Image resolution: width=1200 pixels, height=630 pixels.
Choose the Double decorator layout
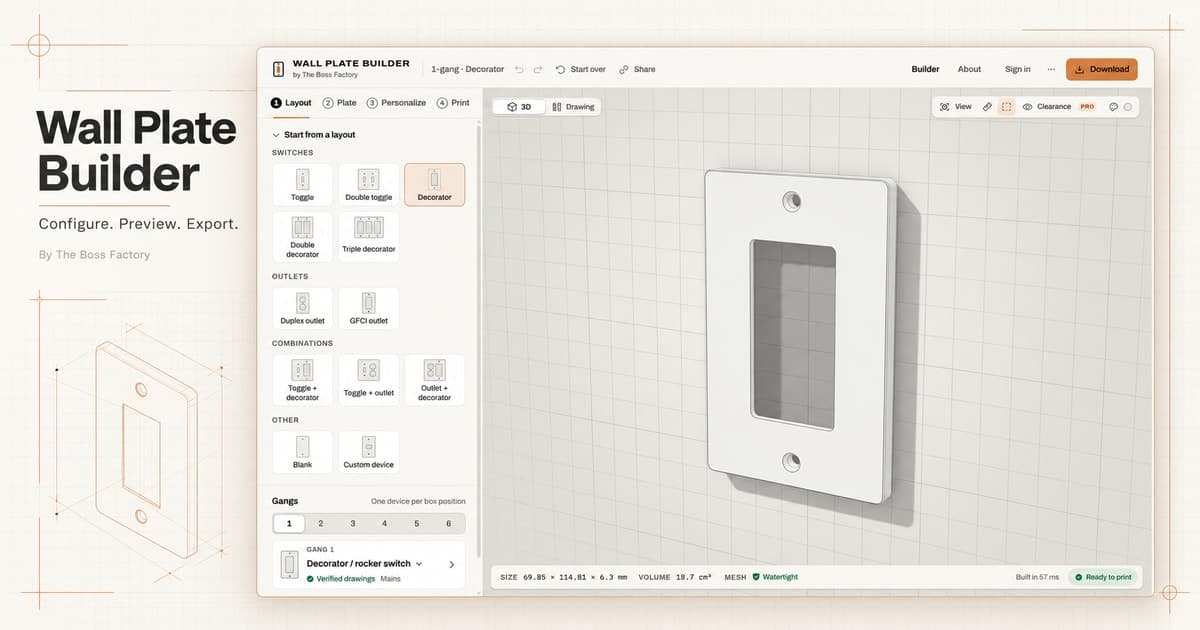(x=302, y=237)
